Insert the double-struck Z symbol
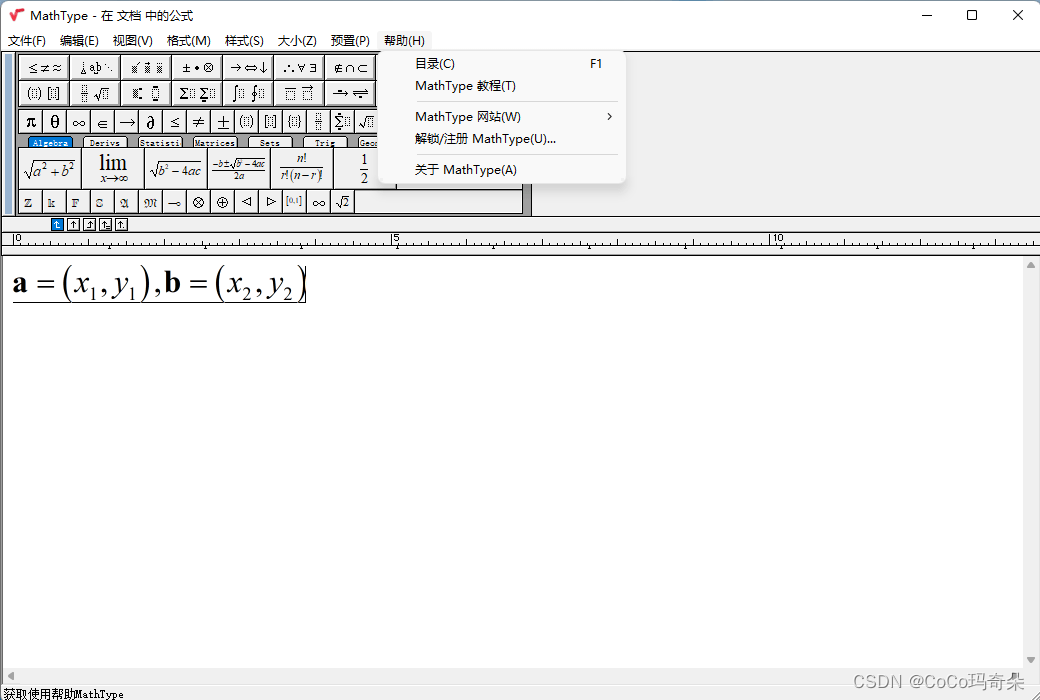 click(x=29, y=202)
